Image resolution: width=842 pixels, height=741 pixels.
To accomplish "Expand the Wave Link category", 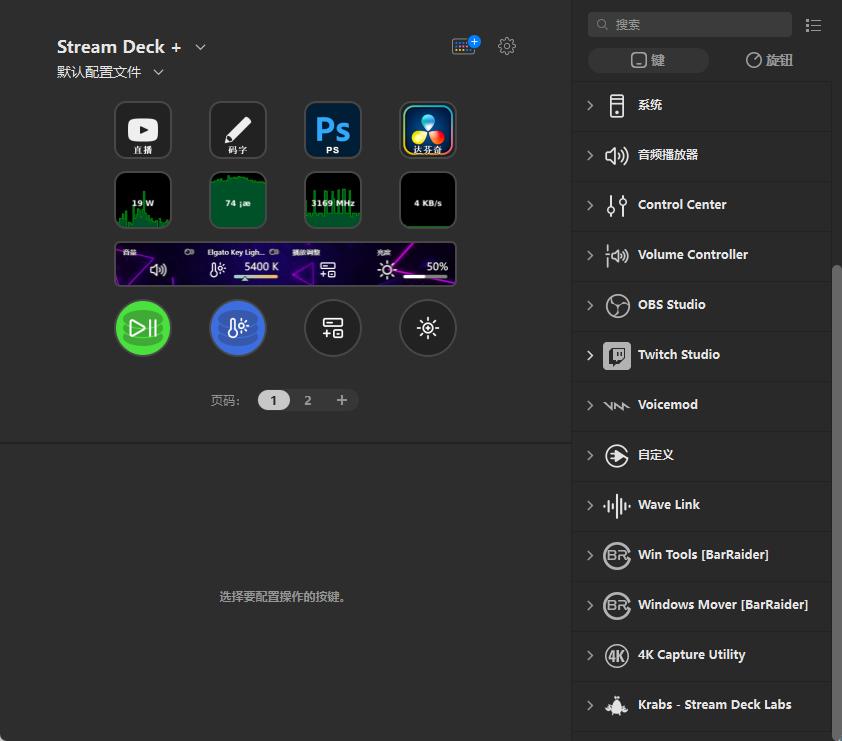I will pyautogui.click(x=590, y=505).
